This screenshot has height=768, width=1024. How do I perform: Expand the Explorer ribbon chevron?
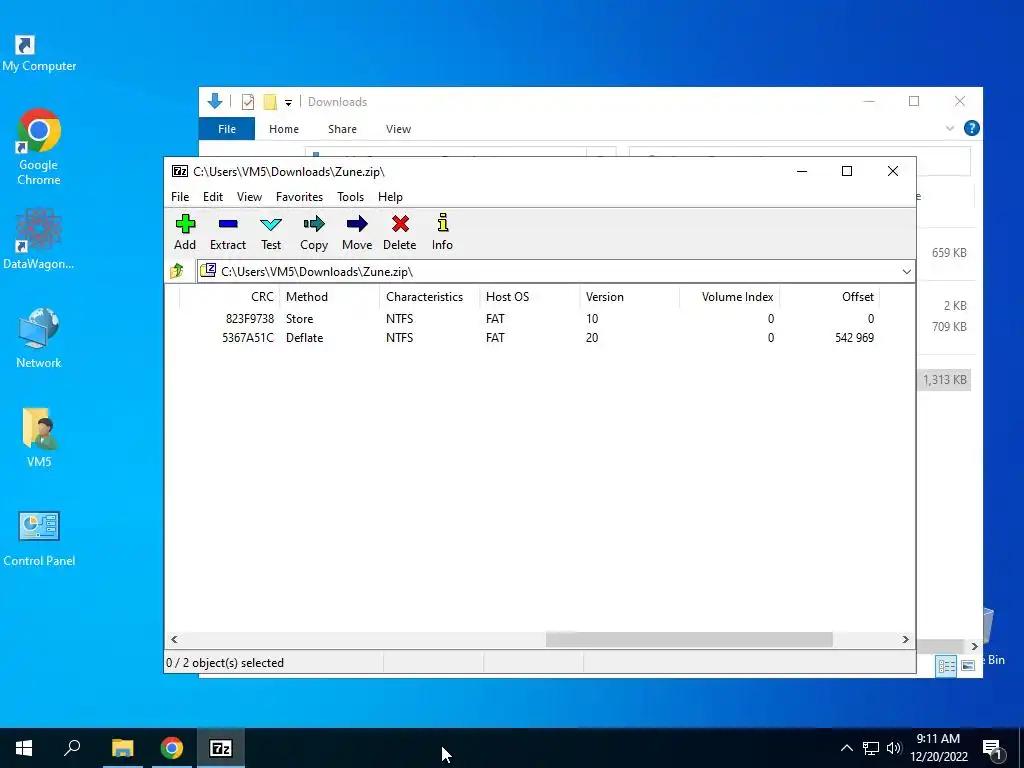pos(950,129)
